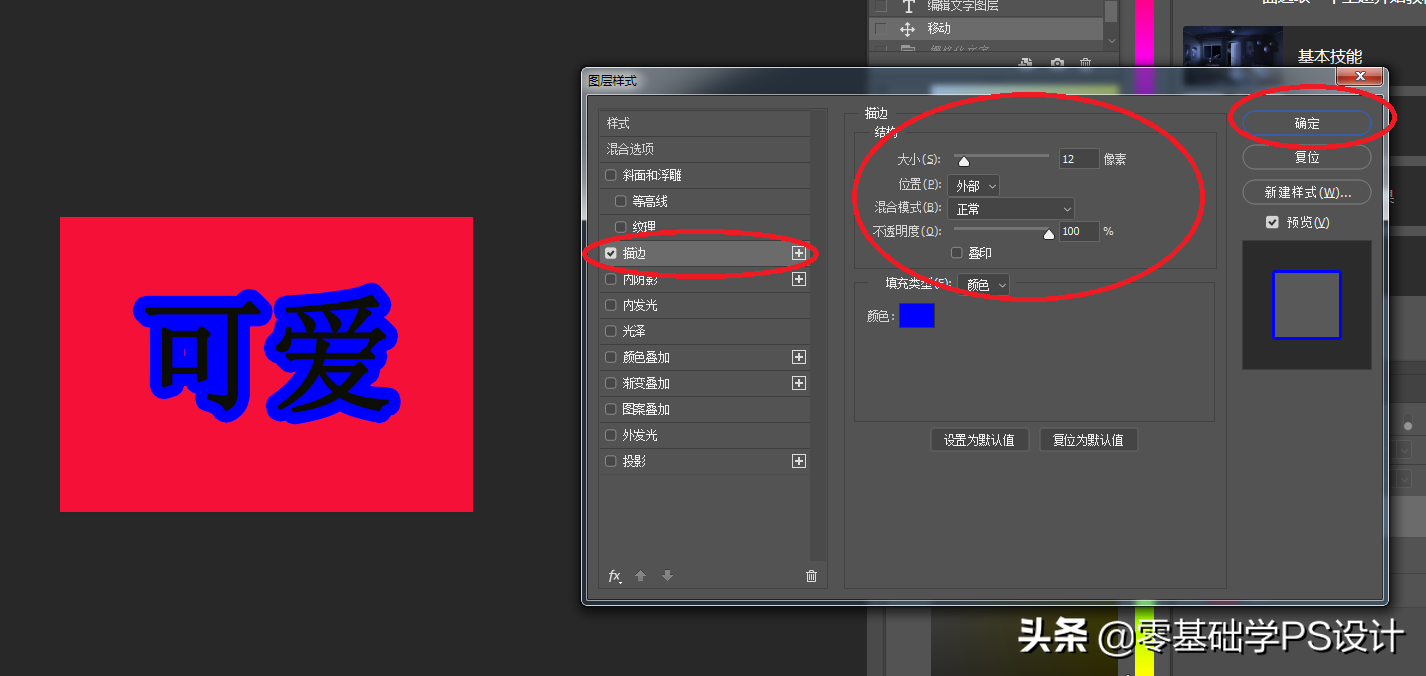Select the 图案叠加 row label
Image resolution: width=1426 pixels, height=676 pixels.
pos(646,409)
